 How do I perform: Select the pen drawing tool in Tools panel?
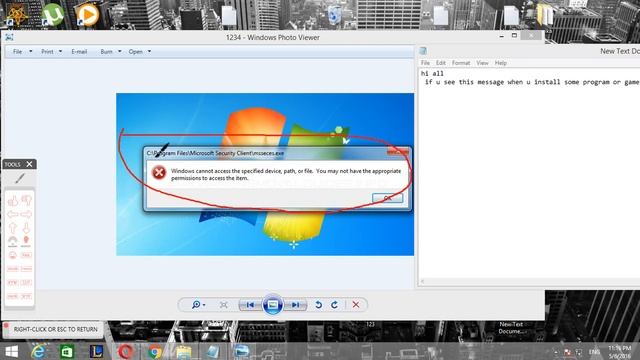[x=20, y=178]
